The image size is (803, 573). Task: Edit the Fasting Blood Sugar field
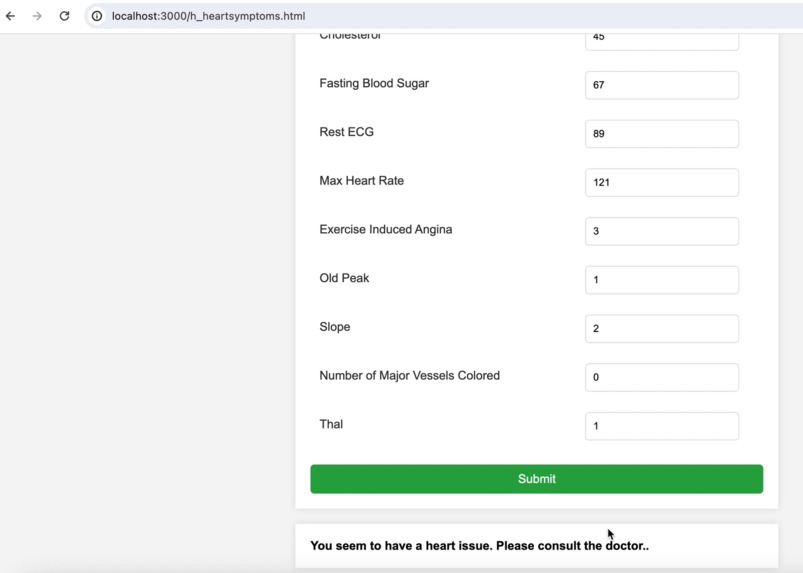[x=662, y=85]
